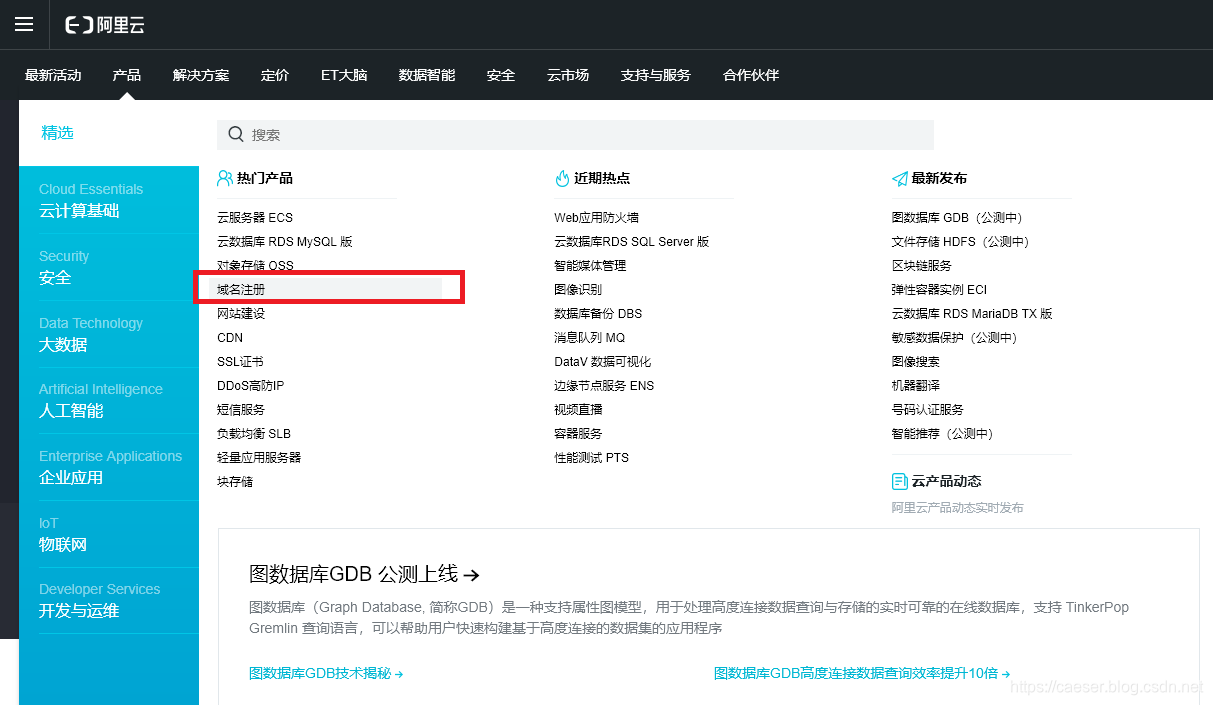Open 域名注册 product link
The height and width of the screenshot is (705, 1213).
pyautogui.click(x=241, y=289)
